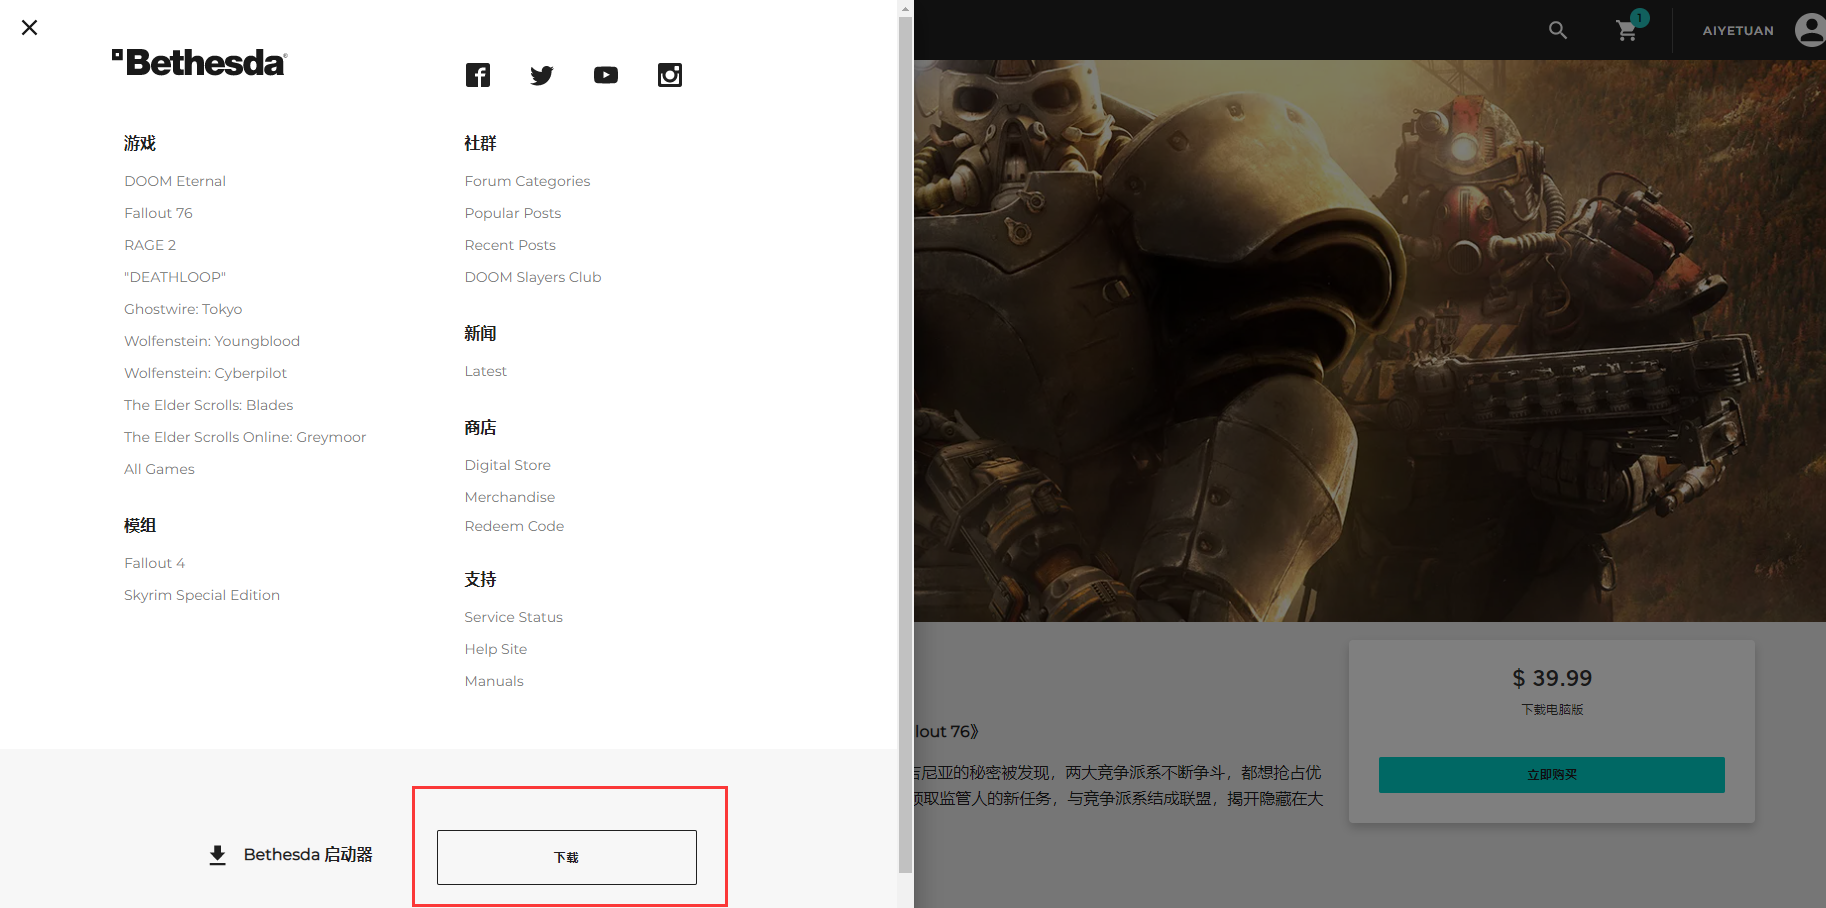Go to Digital Store link
The height and width of the screenshot is (908, 1826).
pos(507,465)
